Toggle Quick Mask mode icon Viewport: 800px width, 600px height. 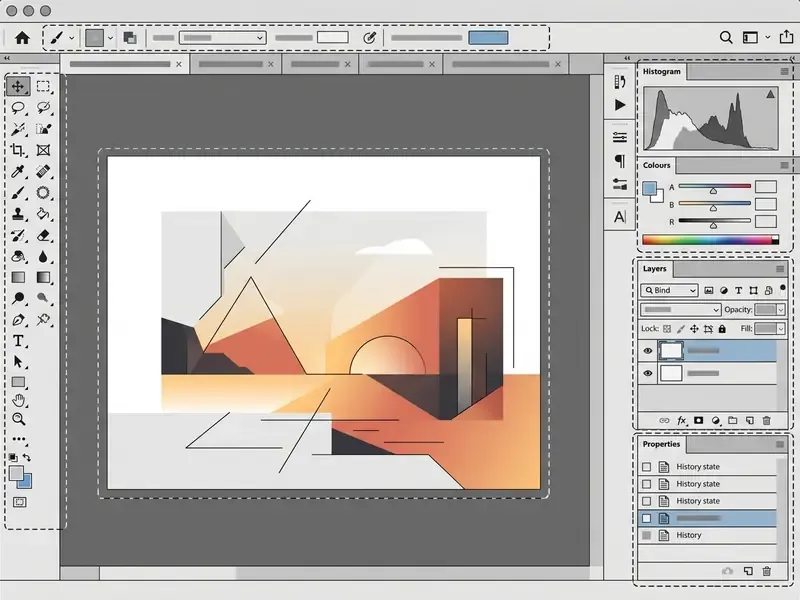click(19, 502)
